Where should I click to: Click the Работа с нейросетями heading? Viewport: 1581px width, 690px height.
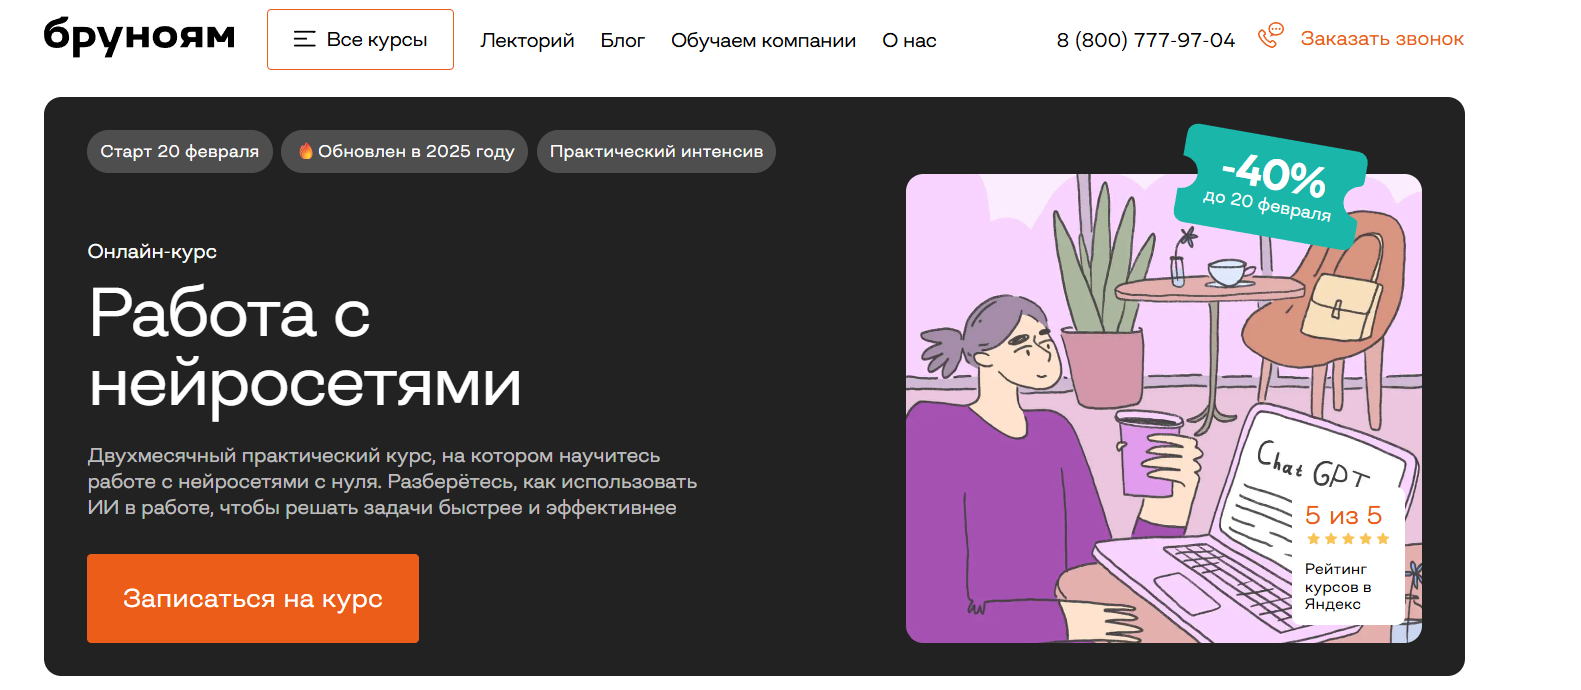(x=305, y=348)
